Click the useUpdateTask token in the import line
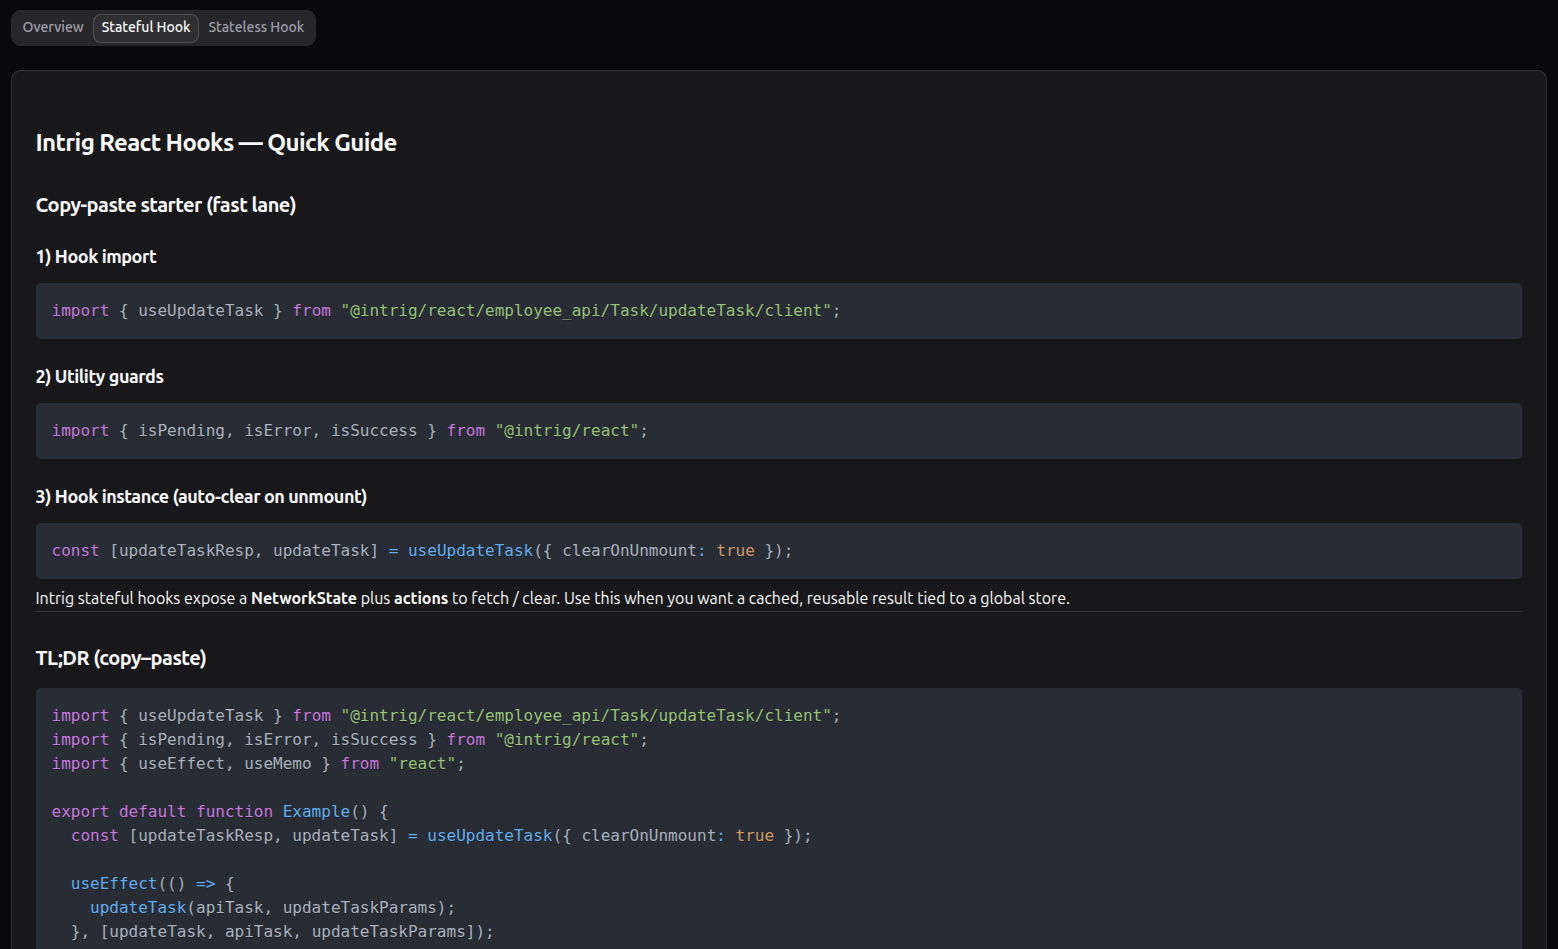This screenshot has width=1558, height=949. tap(201, 310)
